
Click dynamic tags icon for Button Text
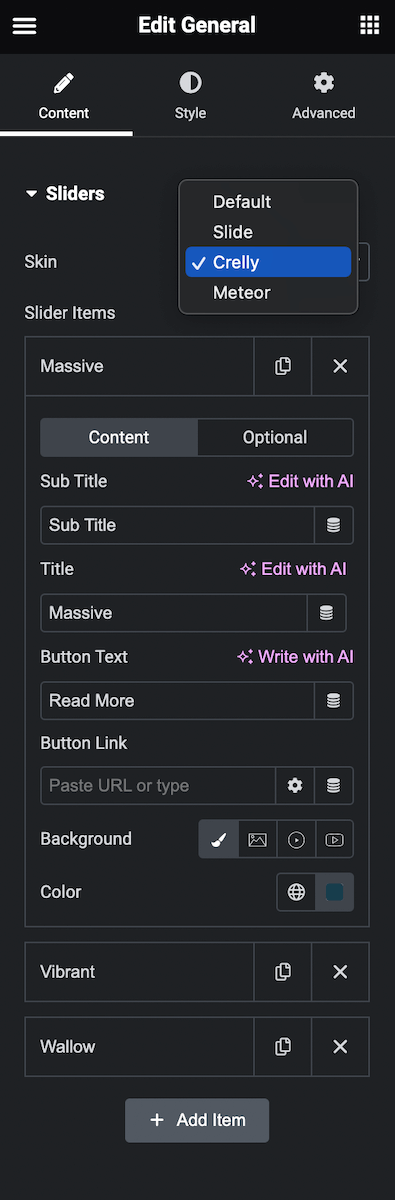coord(334,701)
